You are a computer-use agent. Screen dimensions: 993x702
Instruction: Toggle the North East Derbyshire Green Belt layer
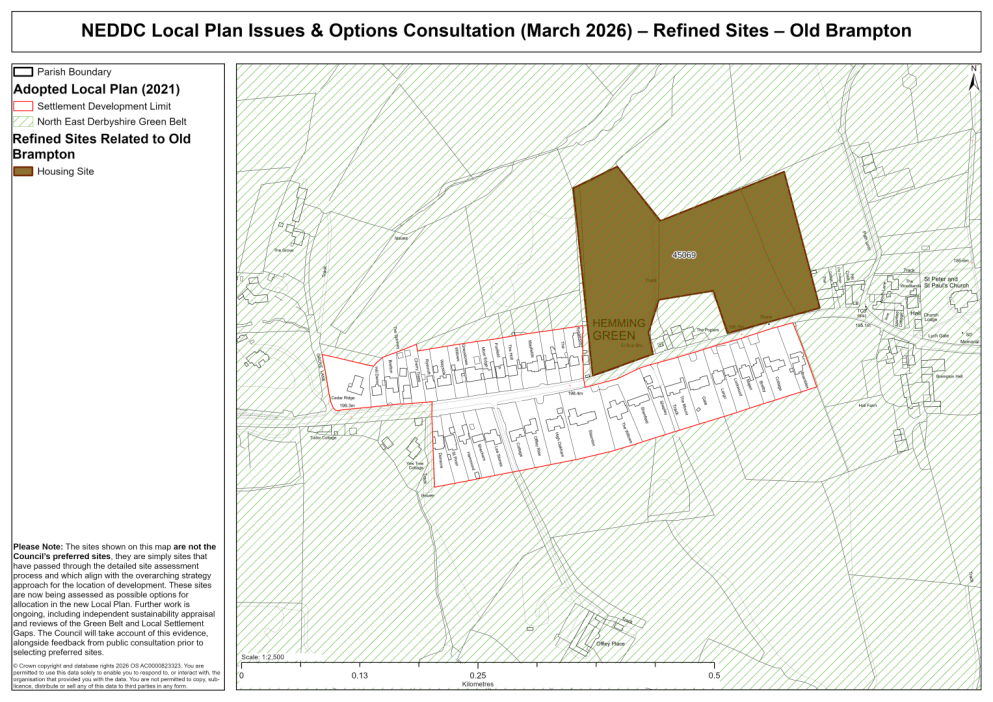[x=24, y=121]
